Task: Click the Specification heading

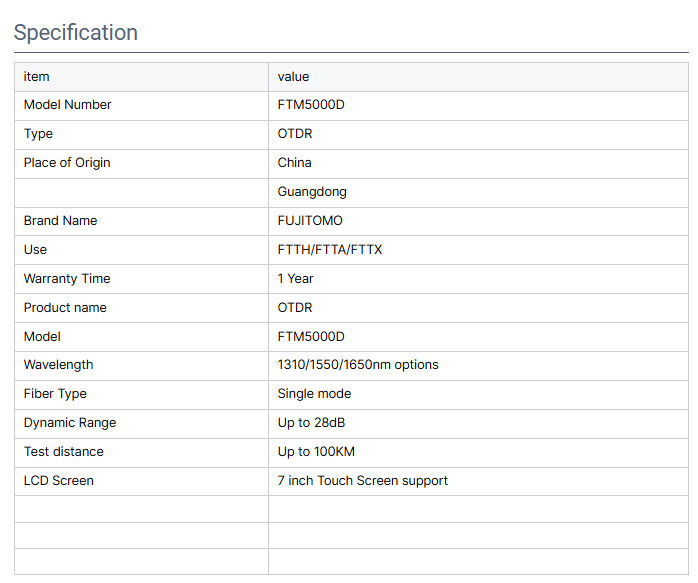Action: 76,32
